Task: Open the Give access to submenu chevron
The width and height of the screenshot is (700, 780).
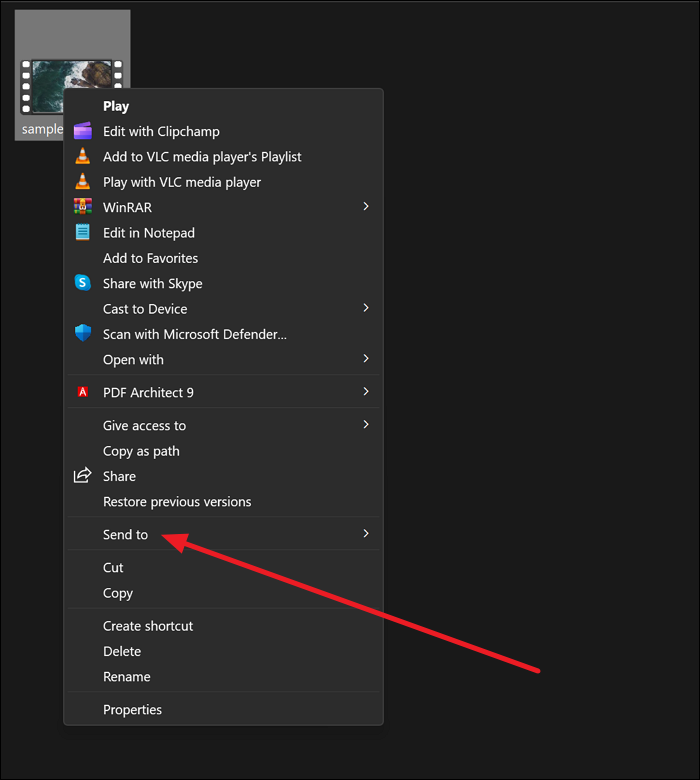Action: coord(366,425)
